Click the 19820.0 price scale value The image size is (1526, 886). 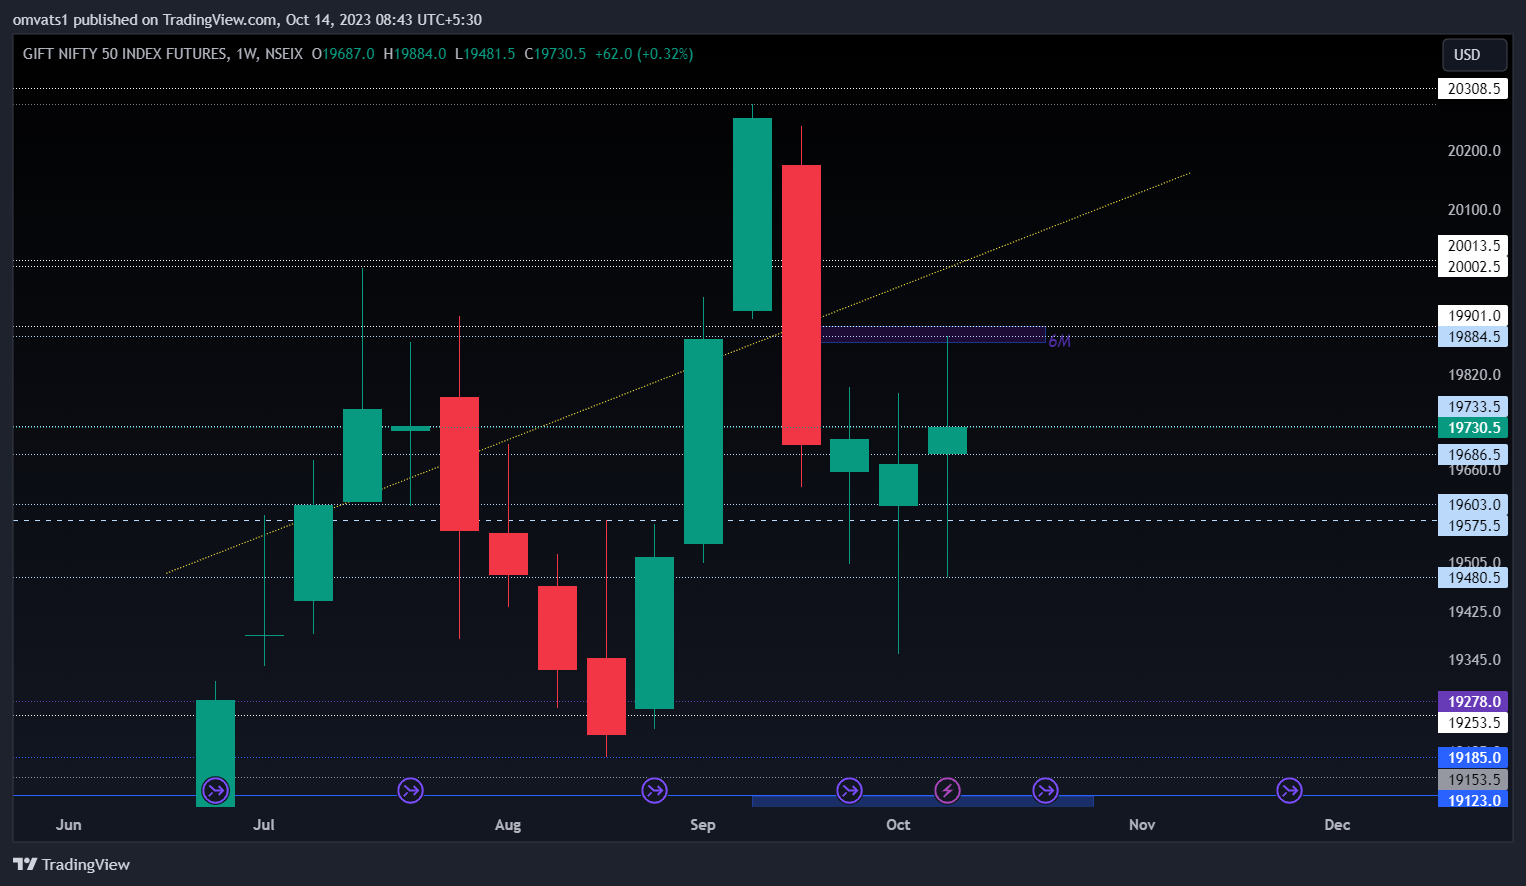point(1474,375)
